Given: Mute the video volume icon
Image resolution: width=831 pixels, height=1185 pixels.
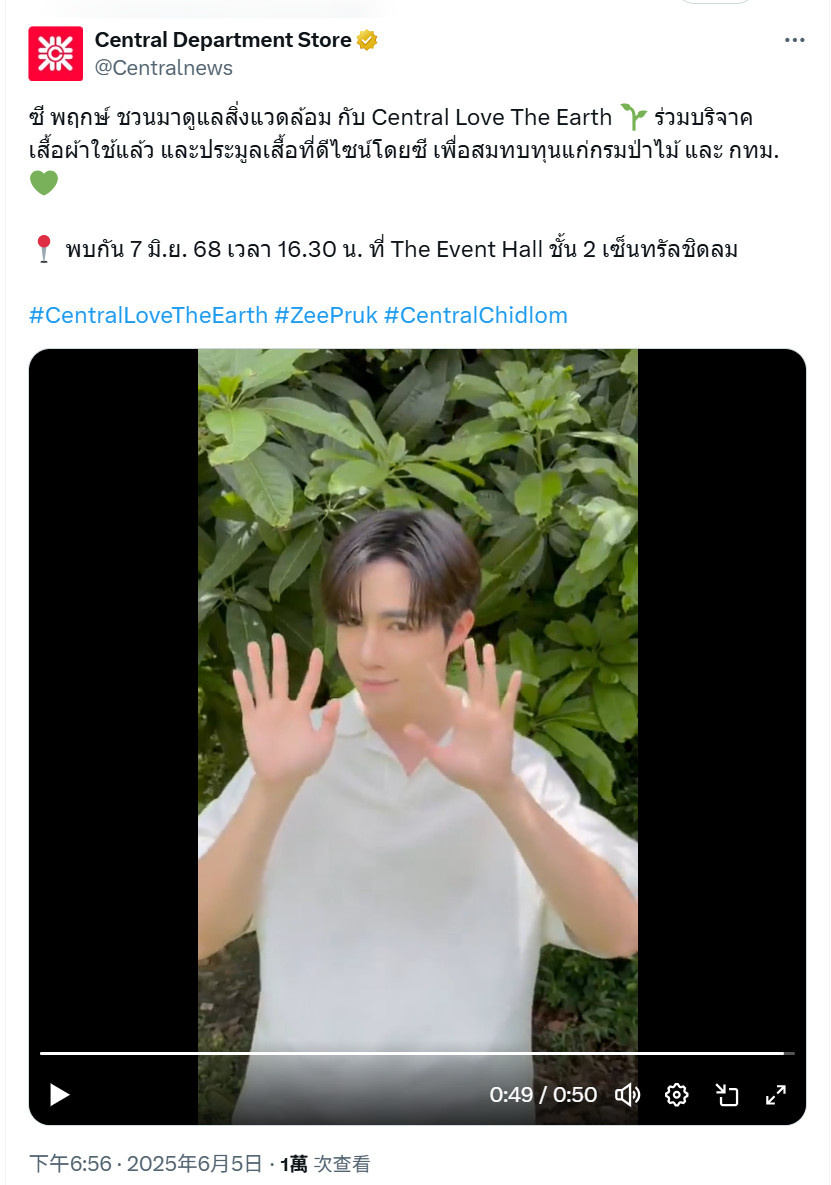Looking at the screenshot, I should pyautogui.click(x=627, y=1094).
